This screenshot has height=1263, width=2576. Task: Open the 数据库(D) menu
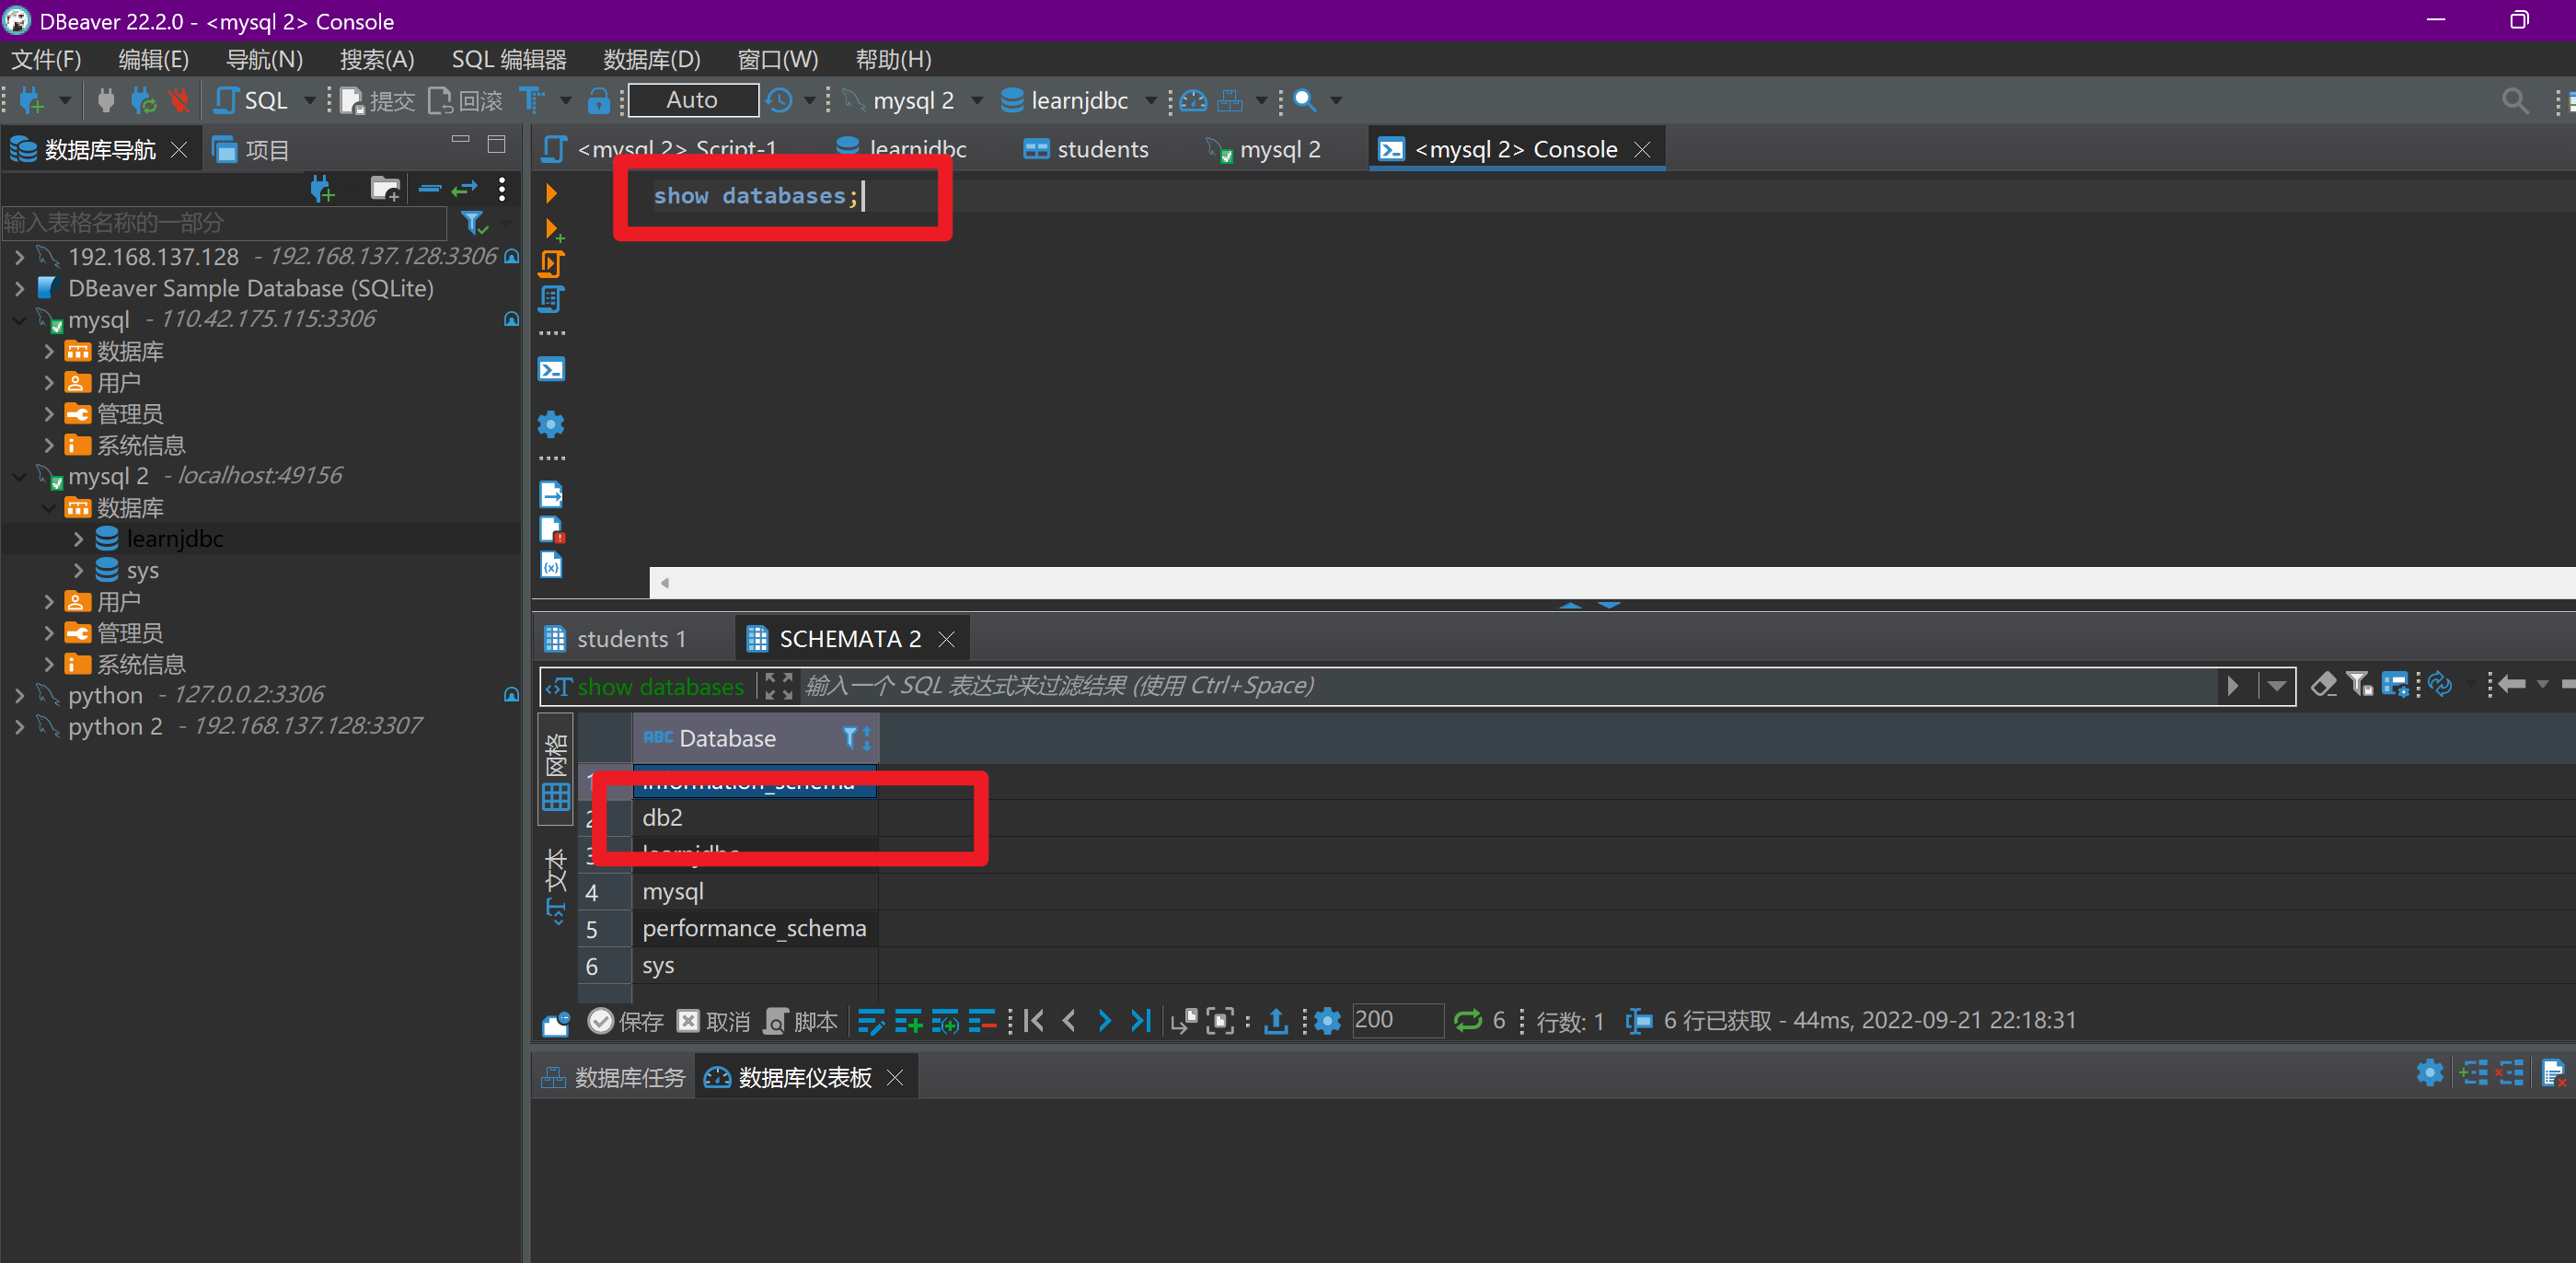click(652, 59)
